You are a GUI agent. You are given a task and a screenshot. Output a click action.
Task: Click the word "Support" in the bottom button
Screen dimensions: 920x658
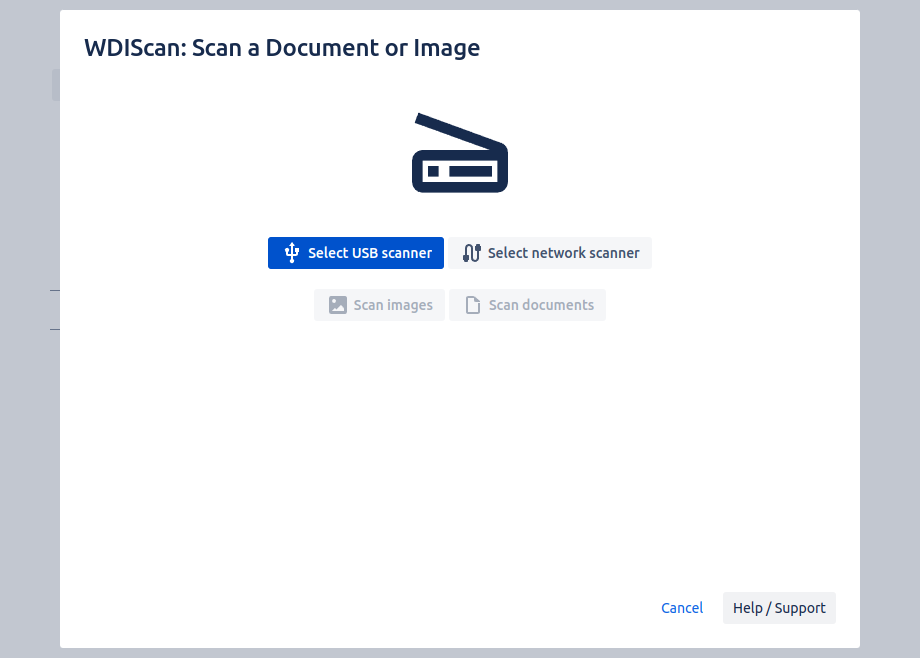click(801, 608)
